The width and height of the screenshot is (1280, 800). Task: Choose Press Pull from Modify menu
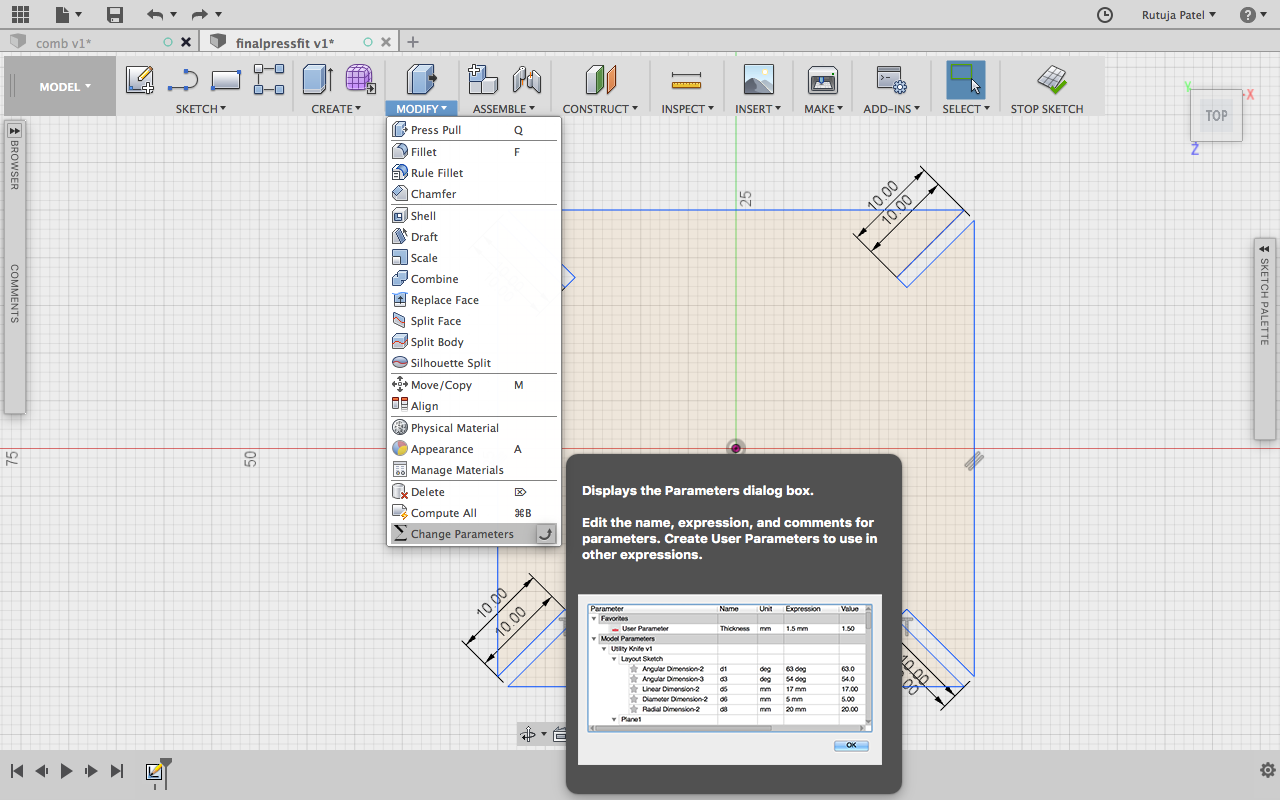[x=474, y=130]
